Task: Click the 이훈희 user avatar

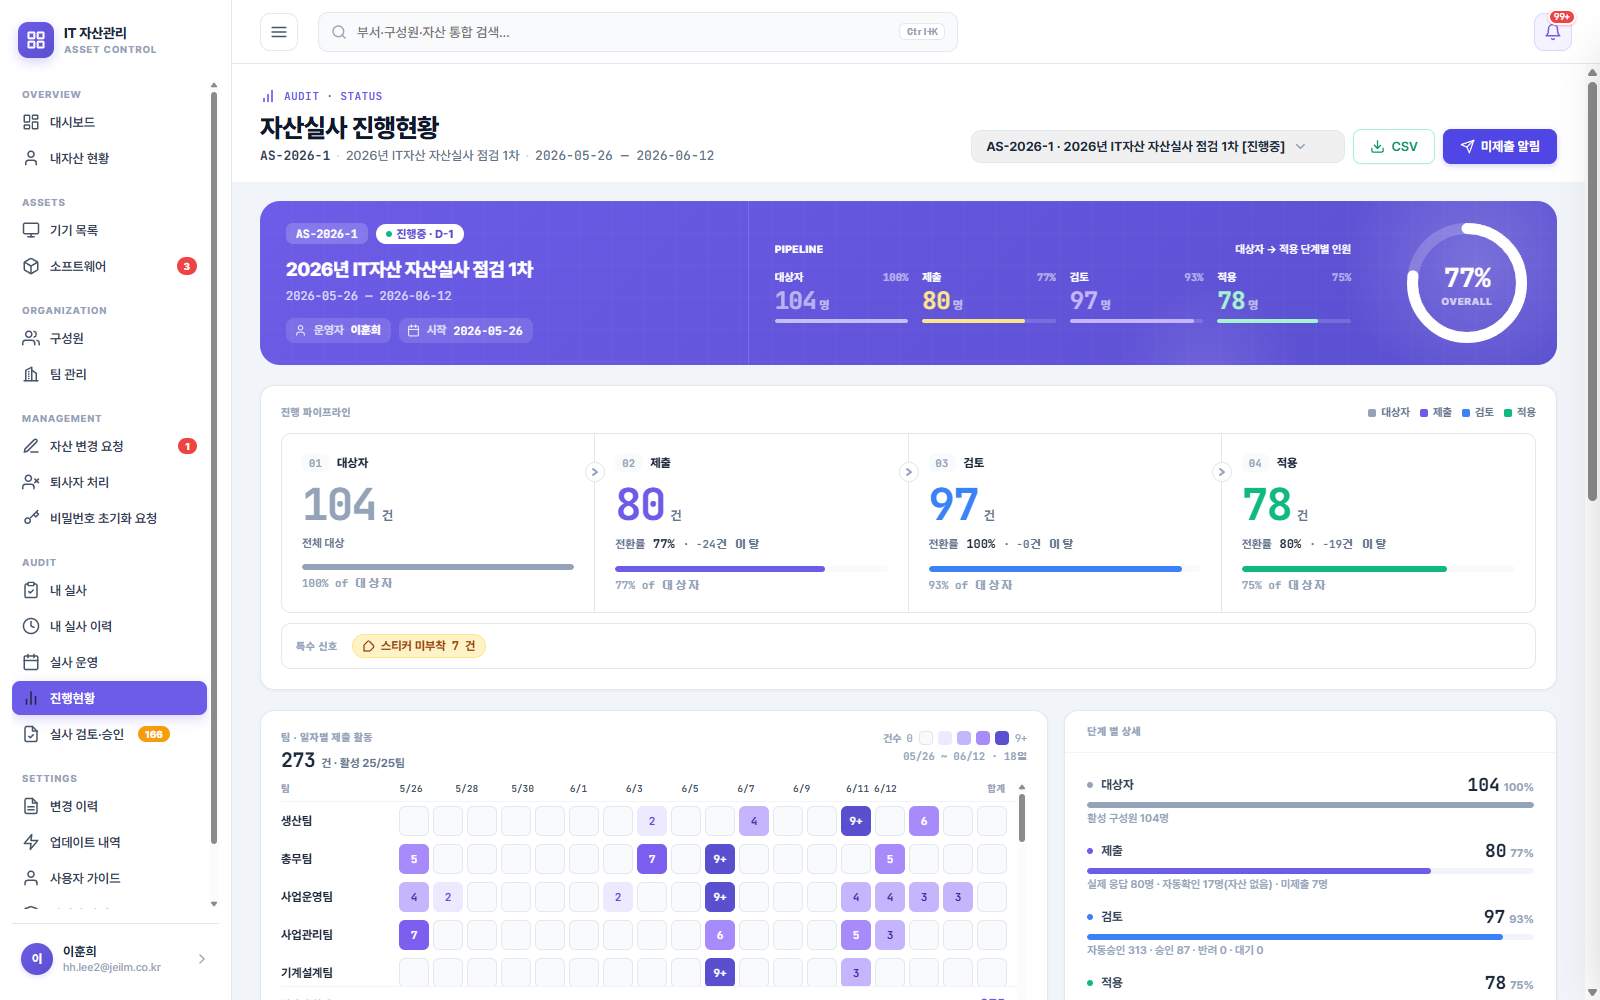Action: (x=37, y=959)
